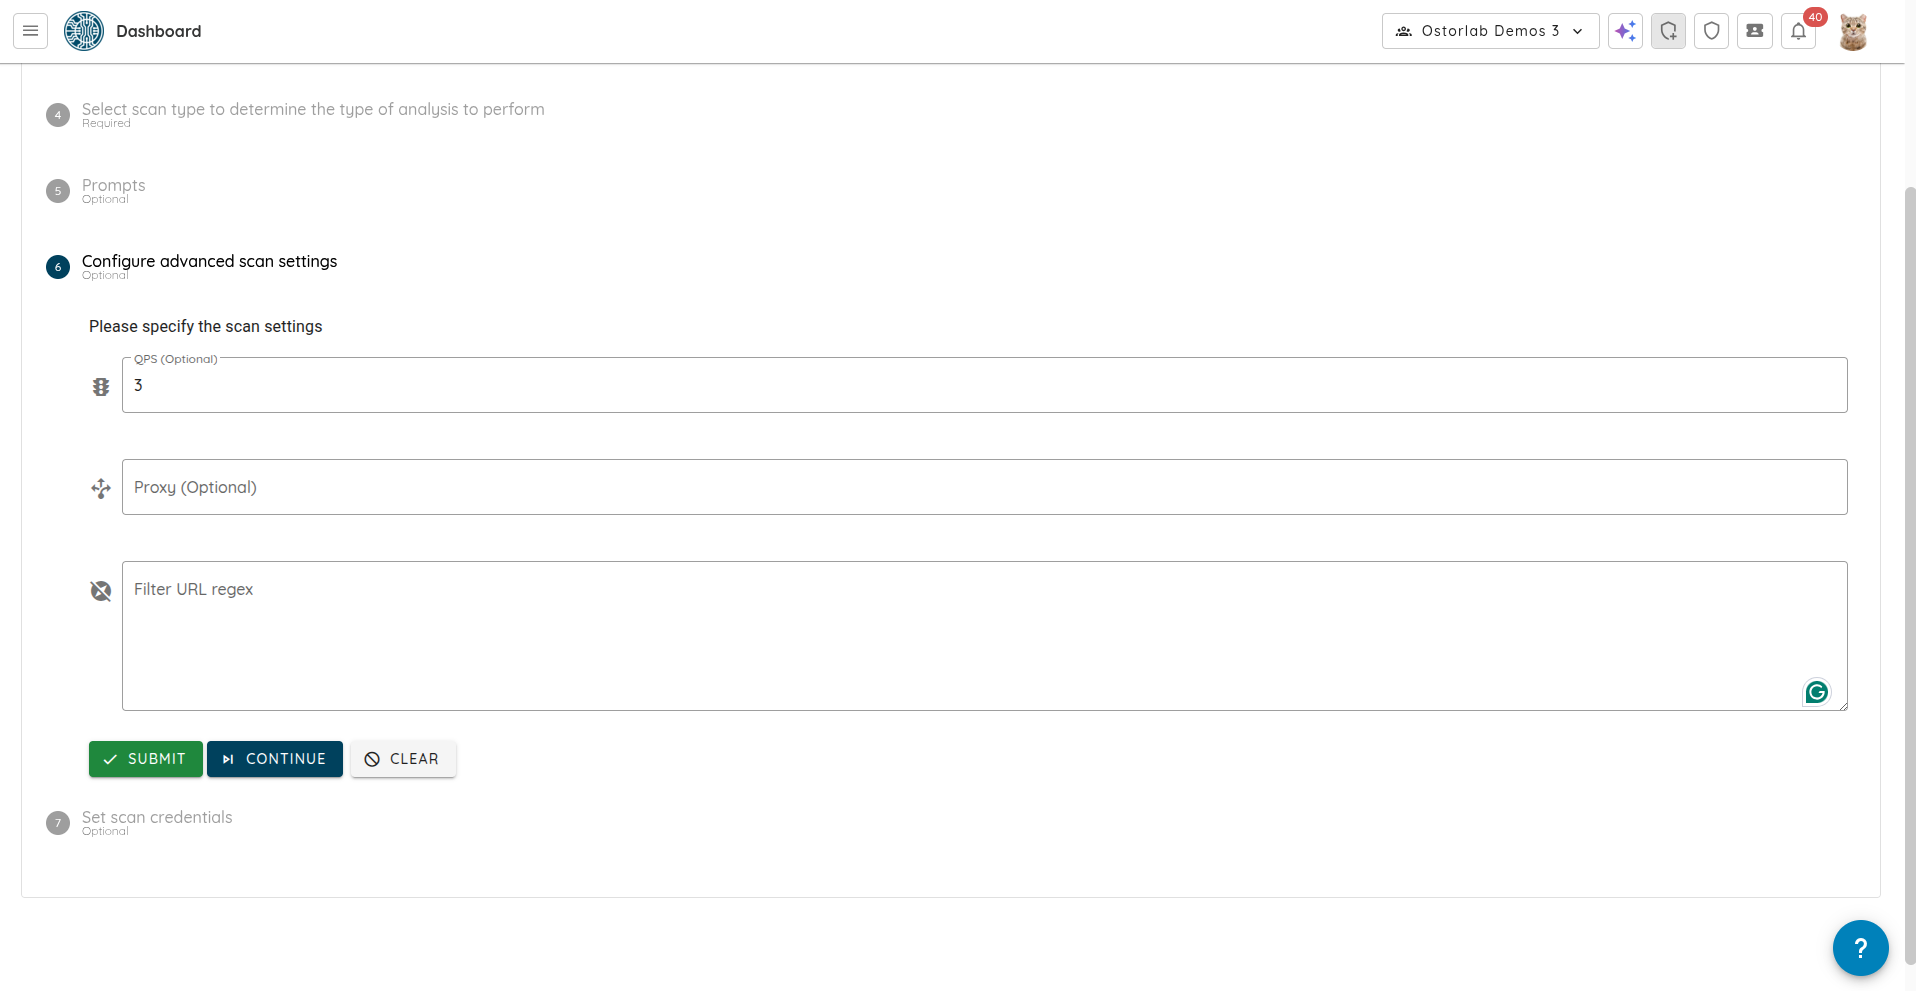1916x991 pixels.
Task: Click the Ostorlab logo
Action: [x=84, y=31]
